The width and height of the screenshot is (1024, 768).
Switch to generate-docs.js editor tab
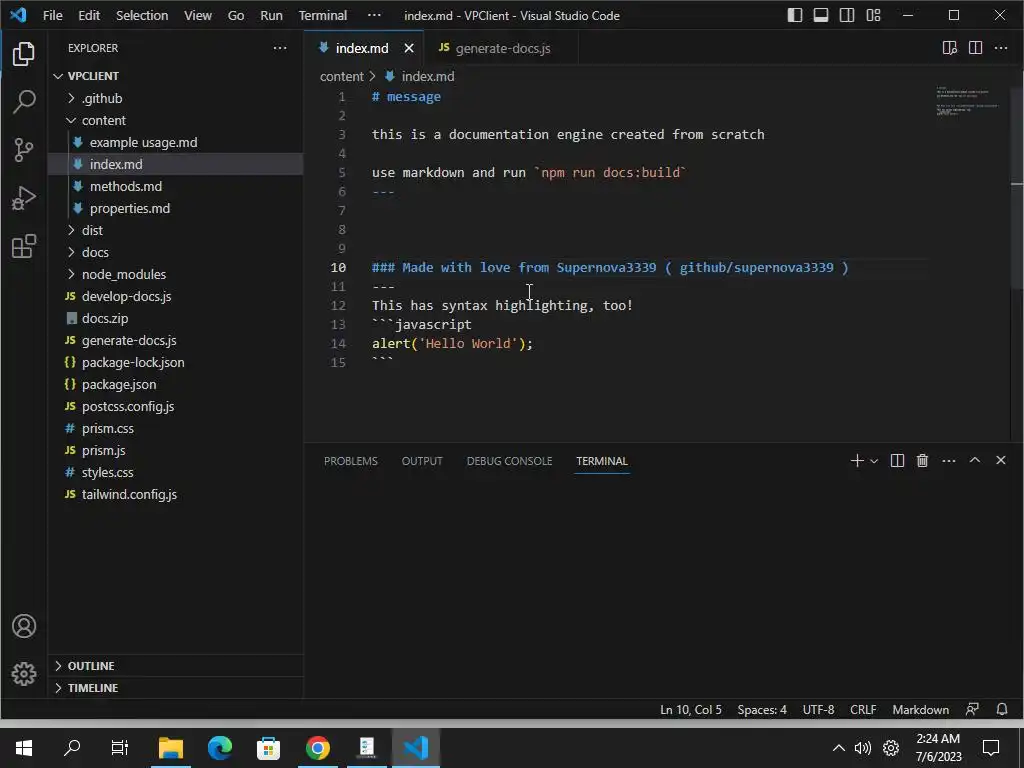coord(500,48)
